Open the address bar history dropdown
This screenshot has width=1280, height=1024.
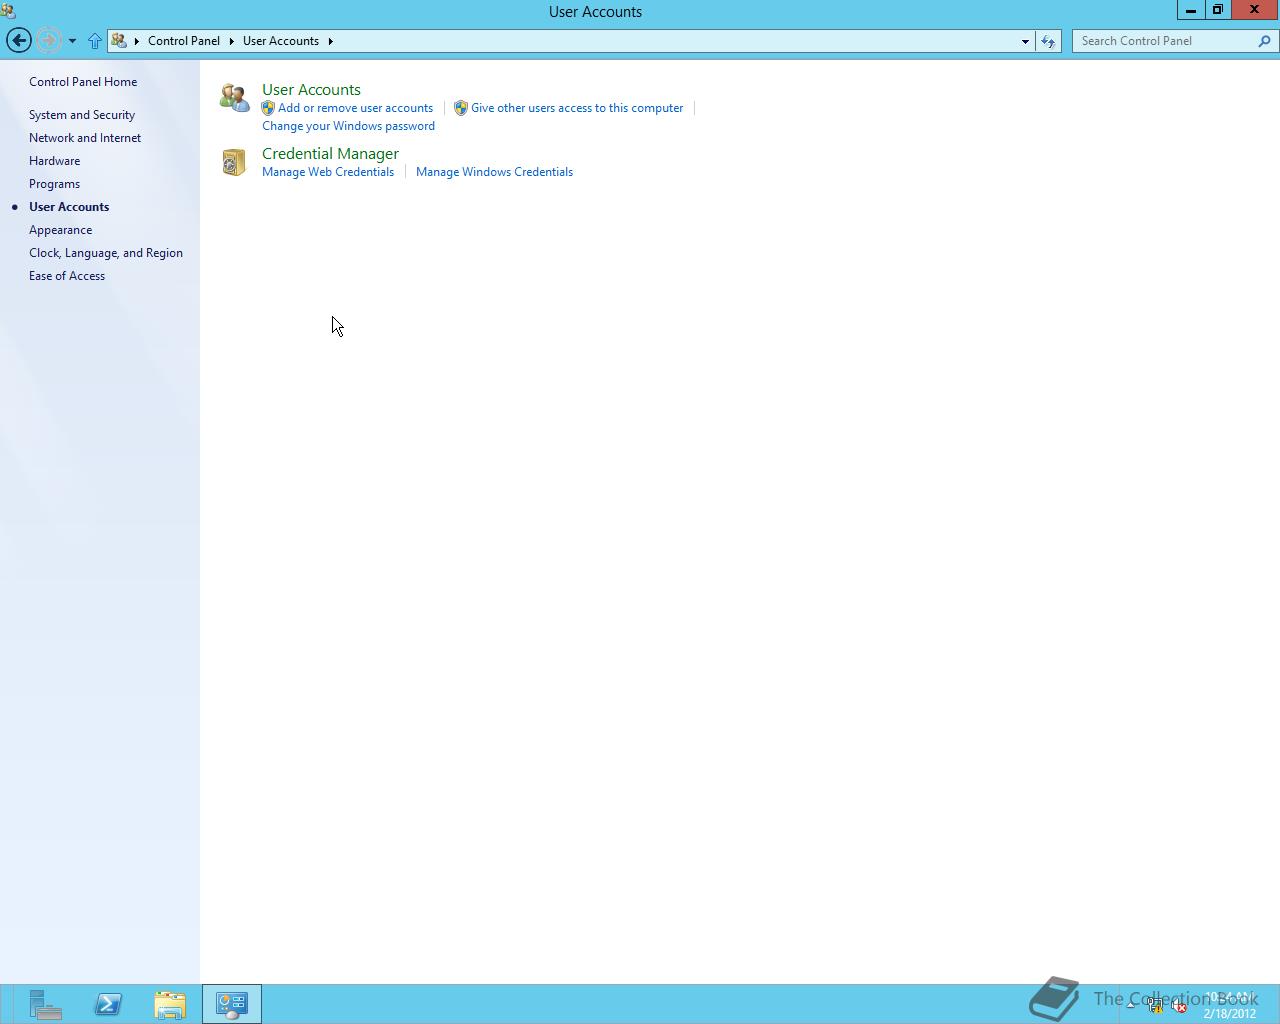1025,41
